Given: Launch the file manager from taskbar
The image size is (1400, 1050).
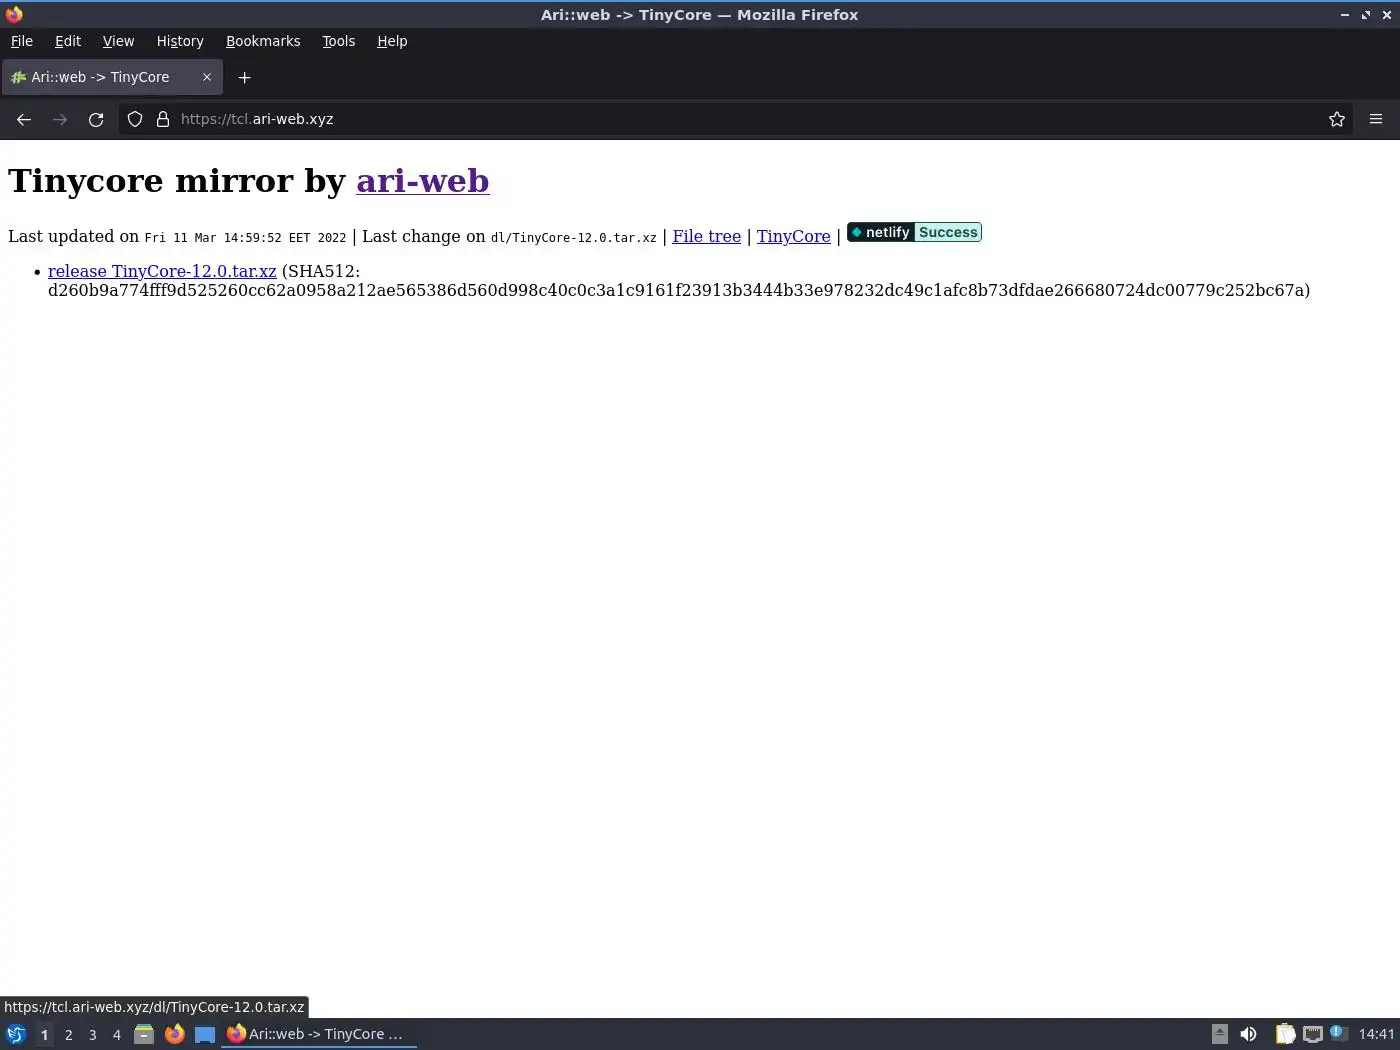Looking at the screenshot, I should 144,1034.
